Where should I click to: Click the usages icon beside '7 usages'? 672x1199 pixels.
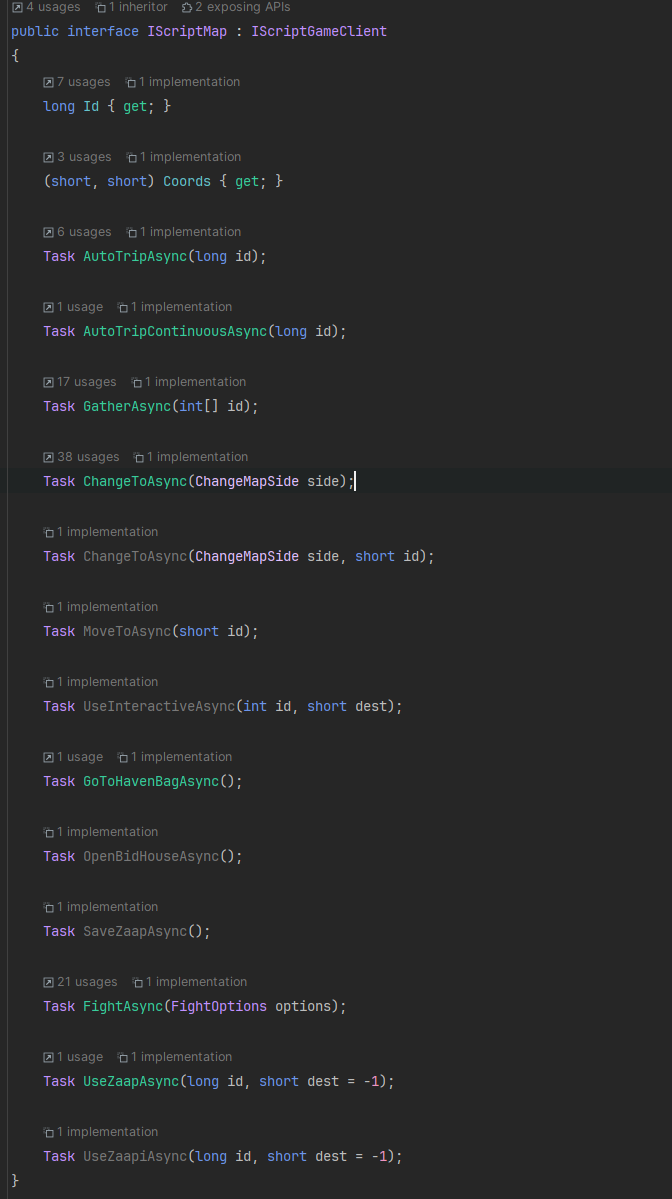(48, 82)
